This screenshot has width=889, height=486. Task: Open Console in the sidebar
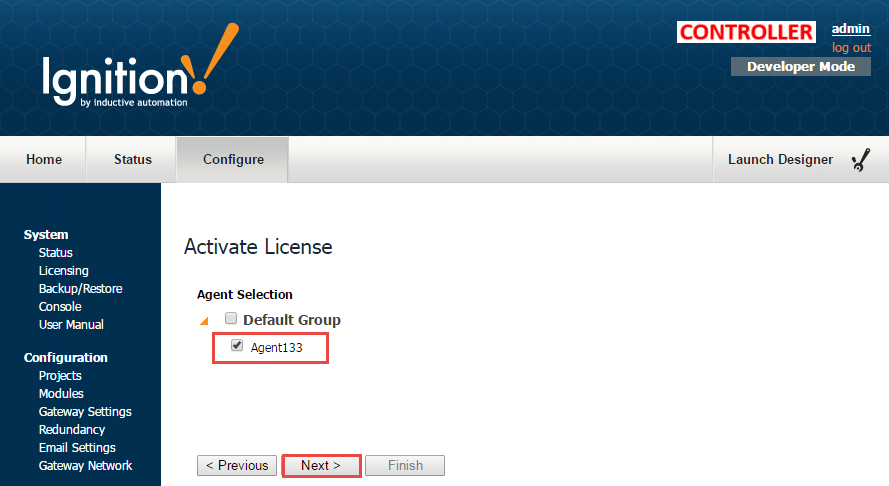tap(60, 307)
